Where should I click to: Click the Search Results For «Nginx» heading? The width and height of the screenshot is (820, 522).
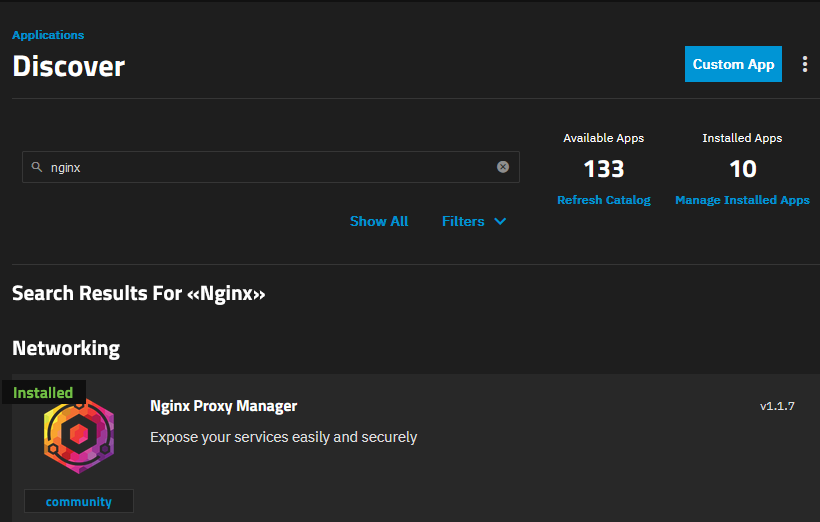(139, 293)
